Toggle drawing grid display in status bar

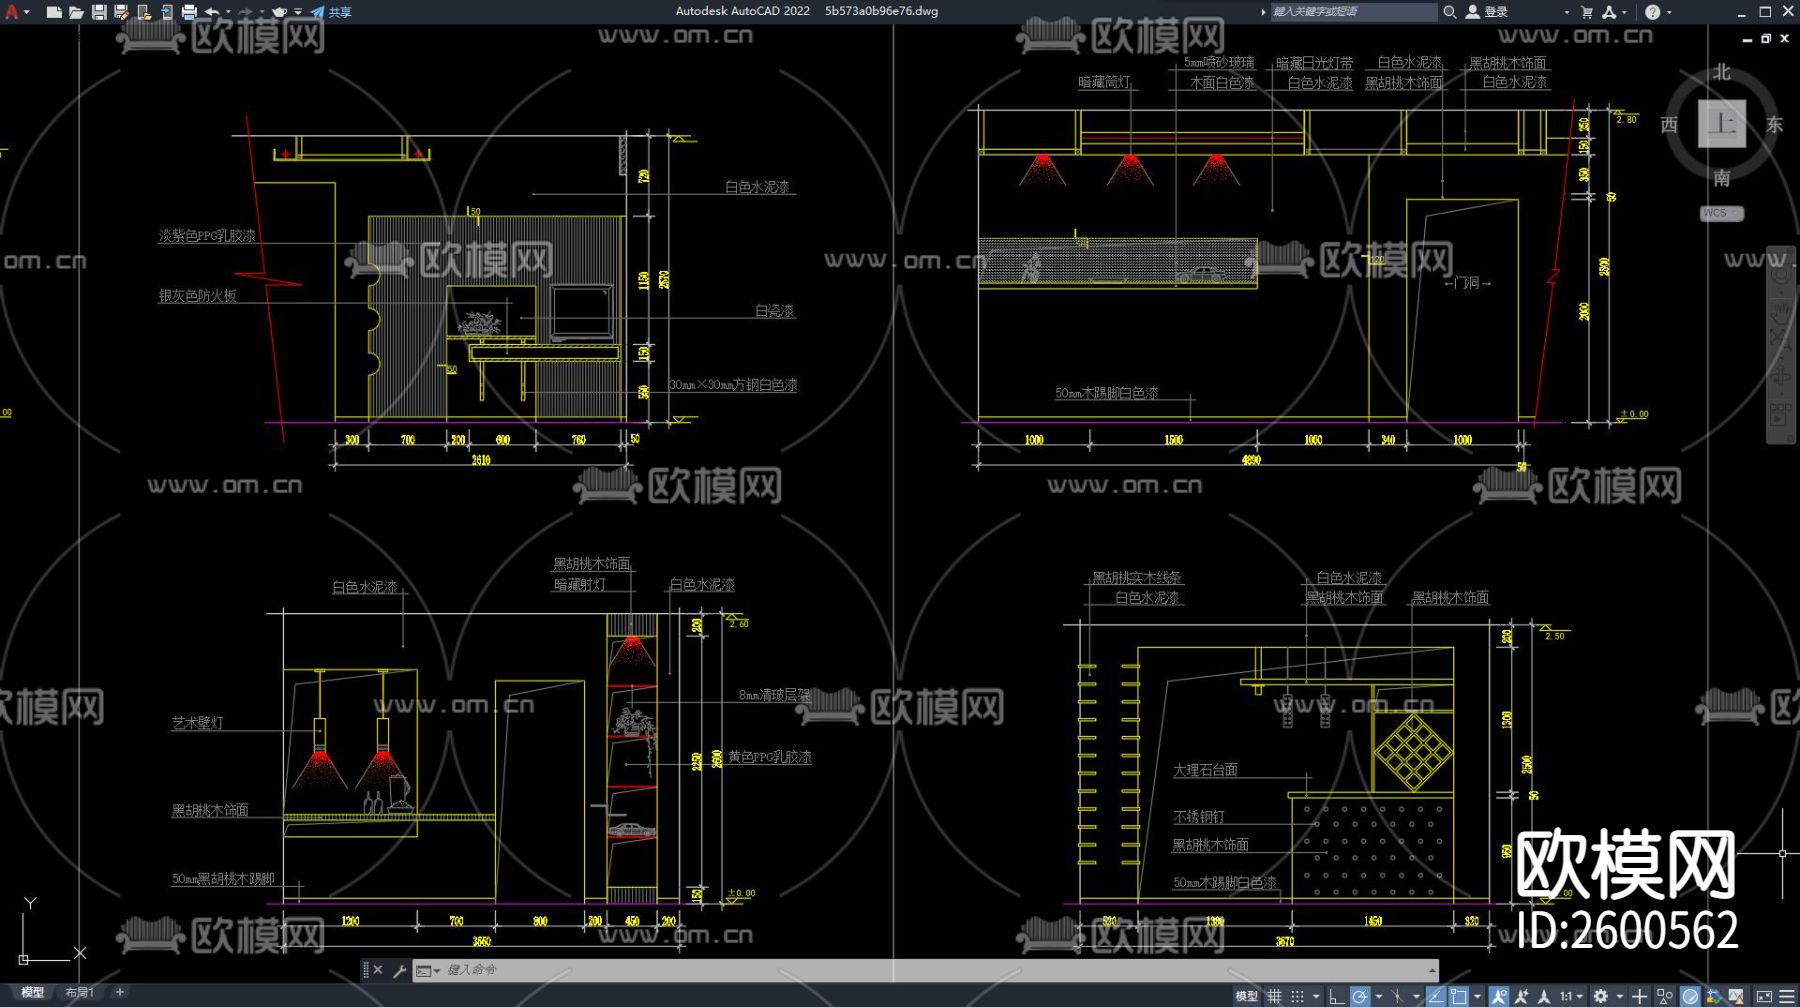click(1275, 996)
